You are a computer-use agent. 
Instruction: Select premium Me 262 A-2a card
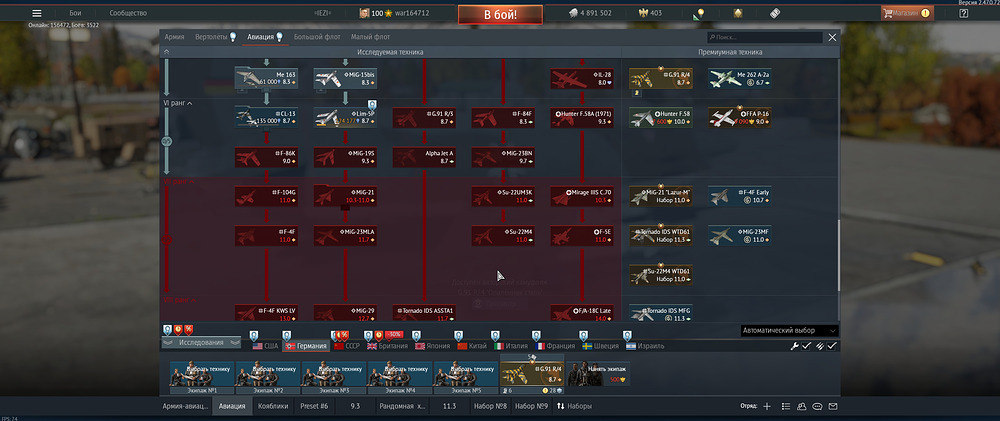point(740,78)
